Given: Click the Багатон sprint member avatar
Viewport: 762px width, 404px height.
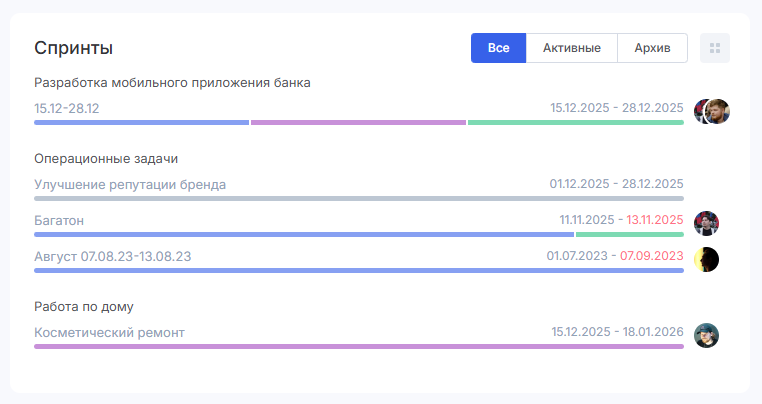Looking at the screenshot, I should click(x=707, y=223).
